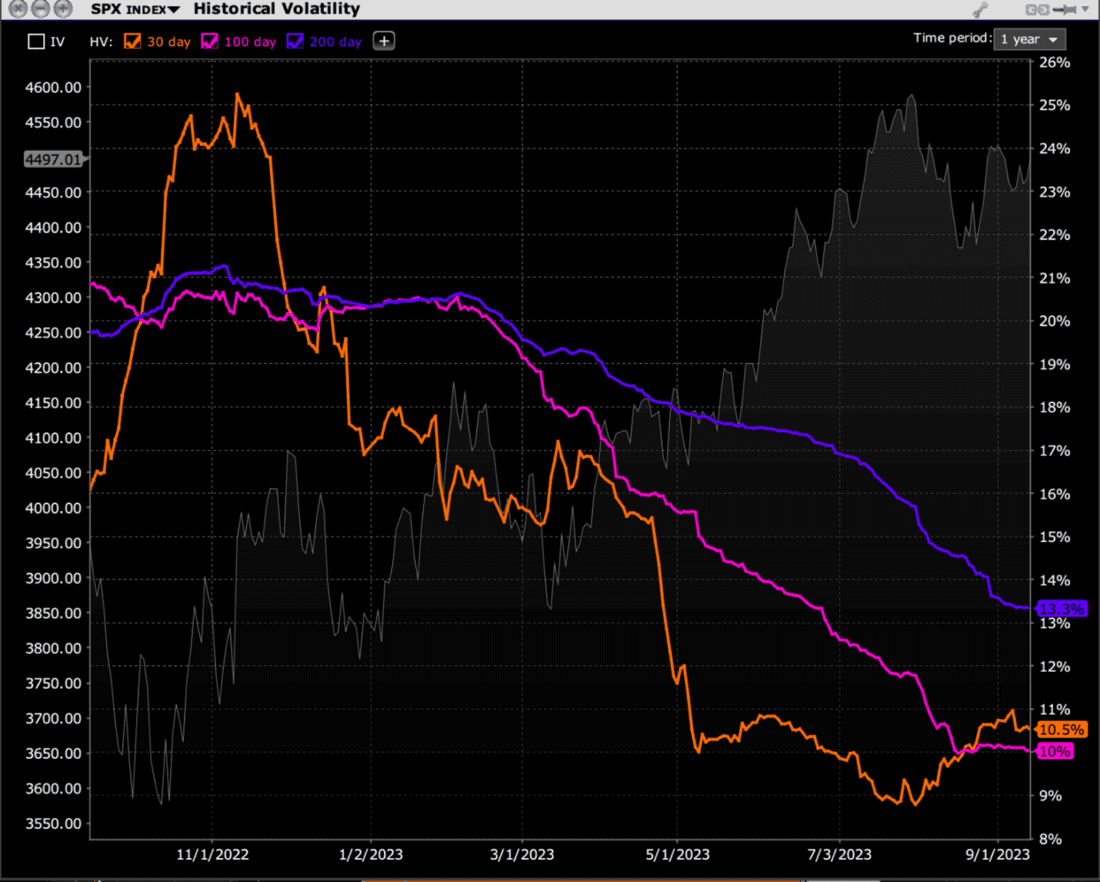Click the HV: label

102,42
